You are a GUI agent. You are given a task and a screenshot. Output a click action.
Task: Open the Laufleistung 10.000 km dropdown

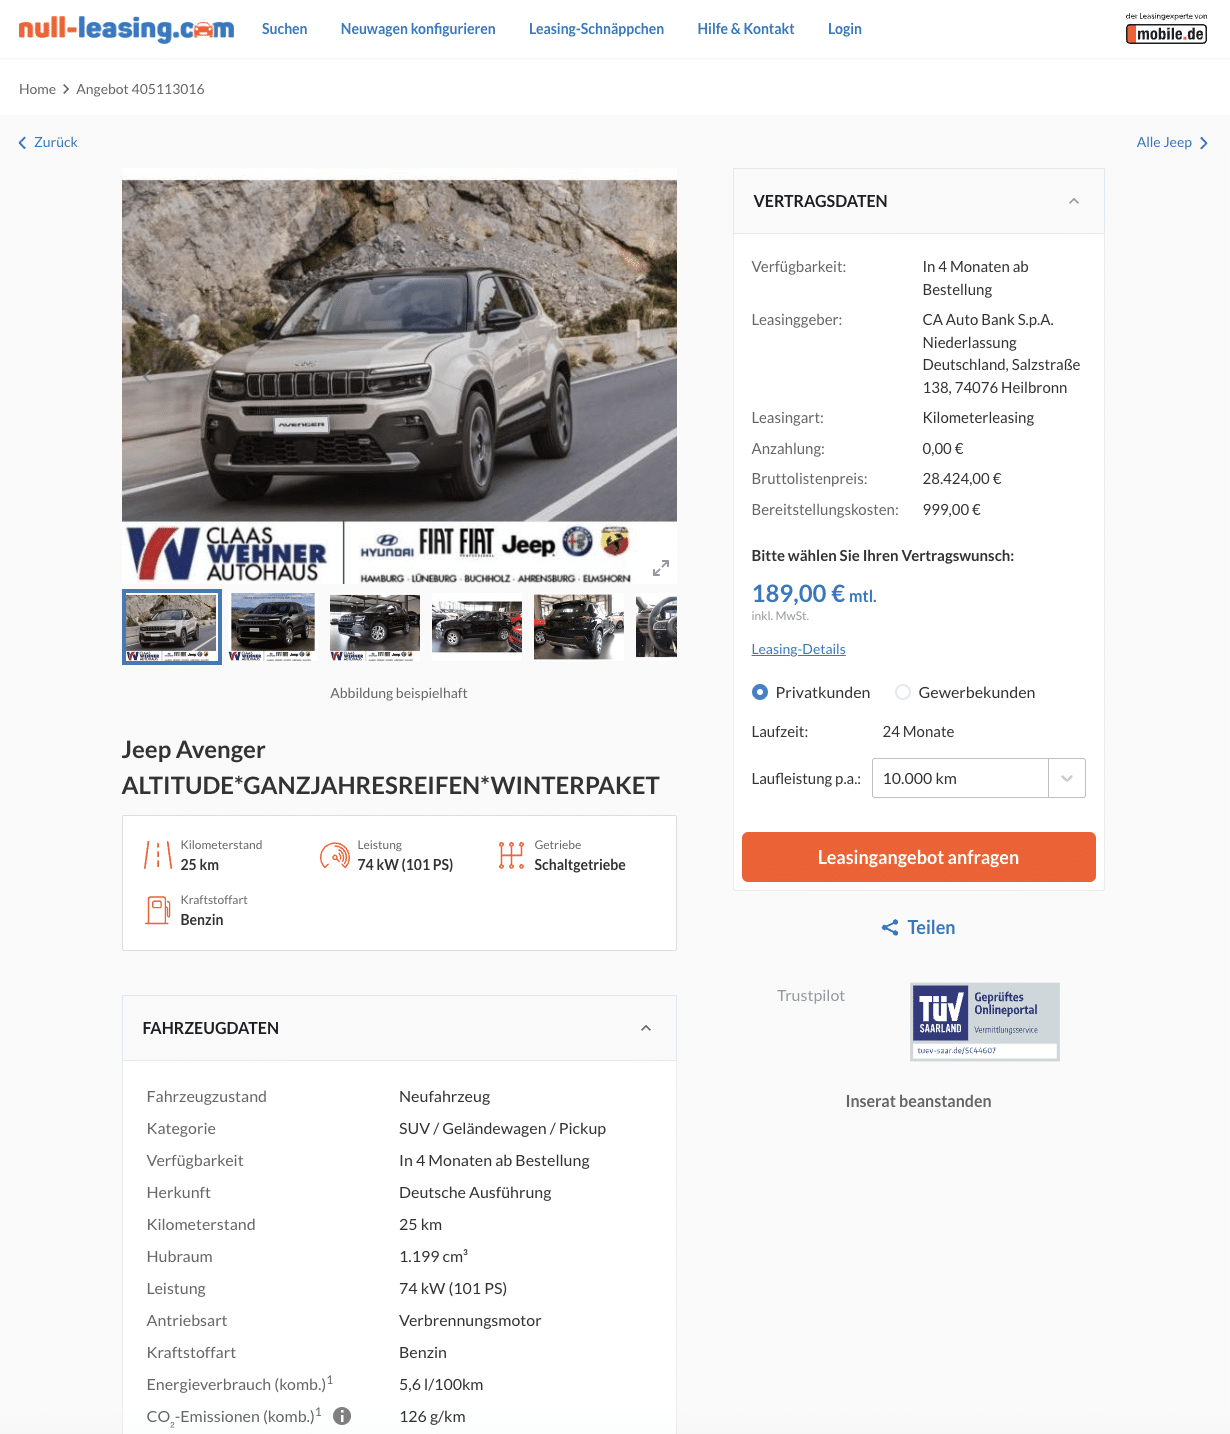[979, 778]
